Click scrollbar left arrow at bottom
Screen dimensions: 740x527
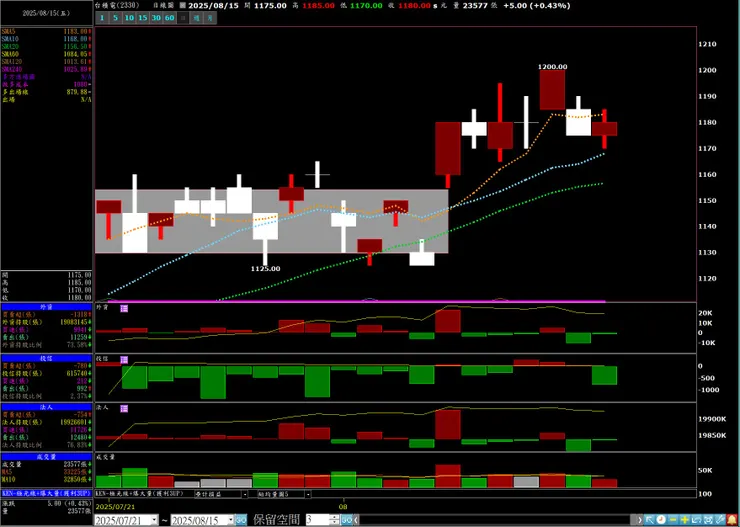[x=356, y=520]
